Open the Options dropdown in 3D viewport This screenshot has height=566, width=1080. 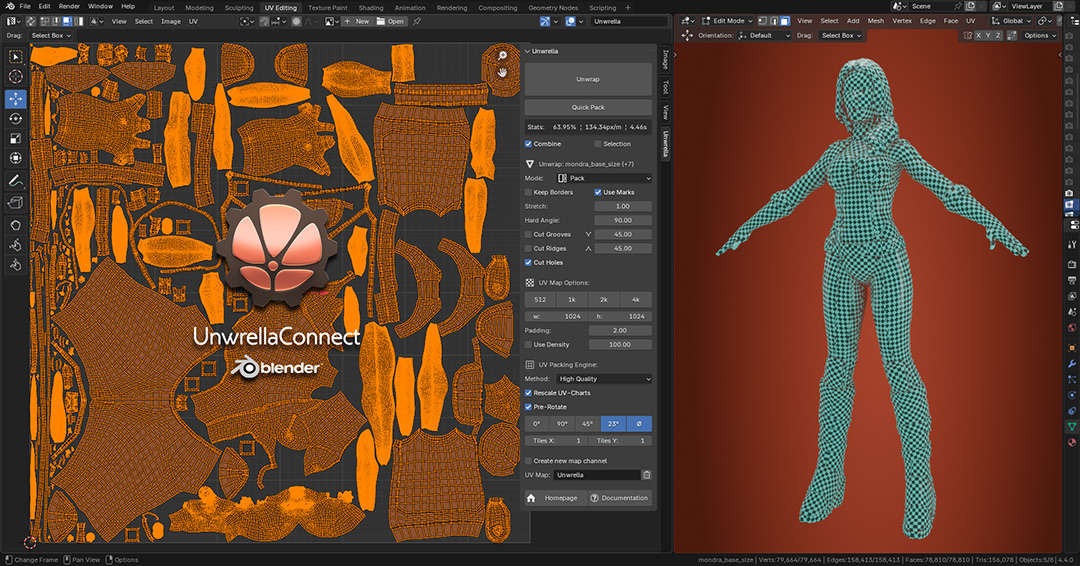(x=1039, y=35)
